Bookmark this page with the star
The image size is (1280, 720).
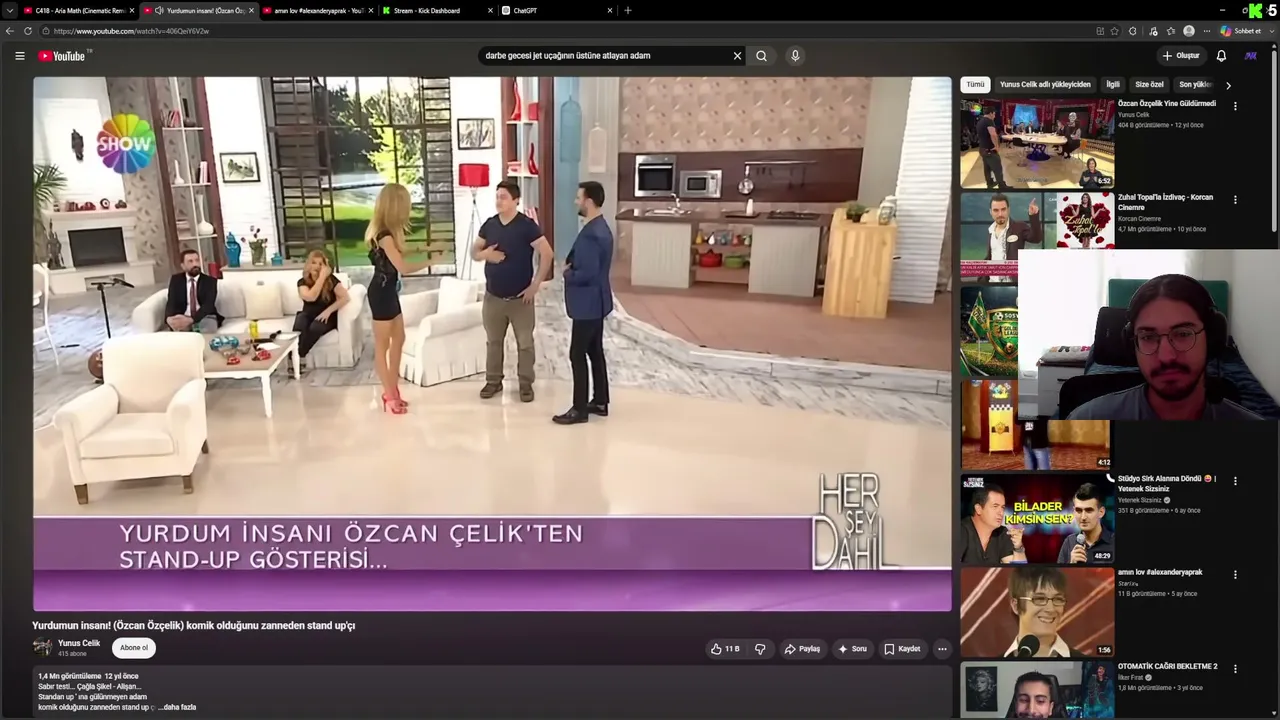(1115, 31)
